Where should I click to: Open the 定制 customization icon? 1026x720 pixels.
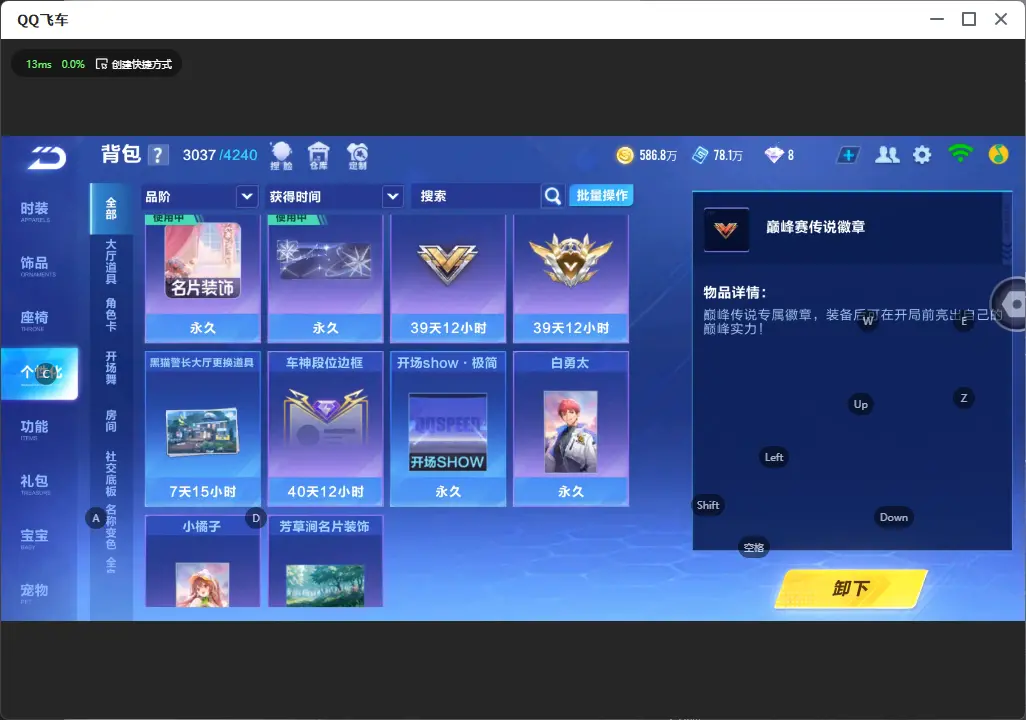tap(357, 156)
